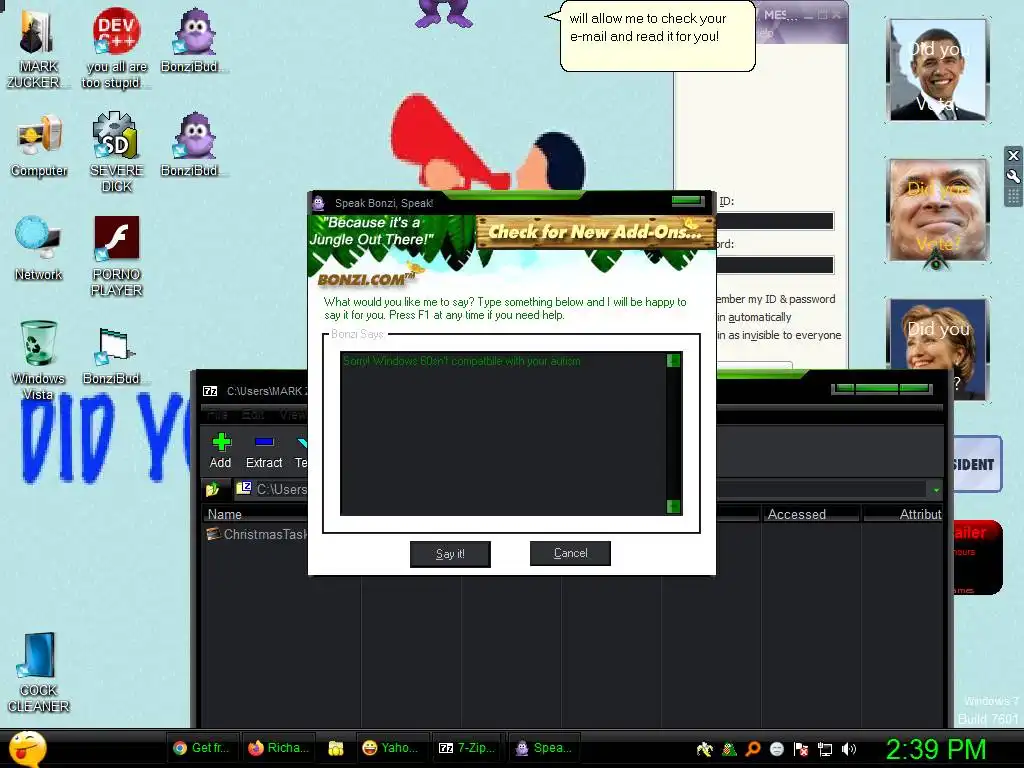1024x768 pixels.
Task: Open the File menu in 7-Zip
Action: pyautogui.click(x=217, y=415)
